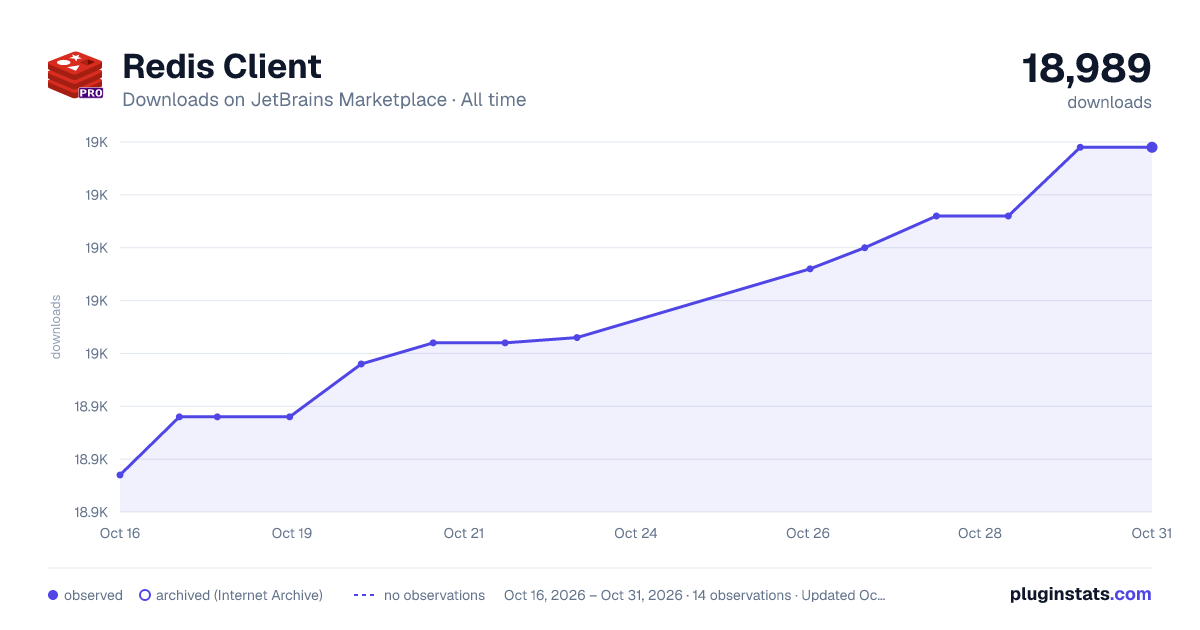The width and height of the screenshot is (1200, 630).
Task: Click the Oct 16 axis label
Action: point(120,533)
